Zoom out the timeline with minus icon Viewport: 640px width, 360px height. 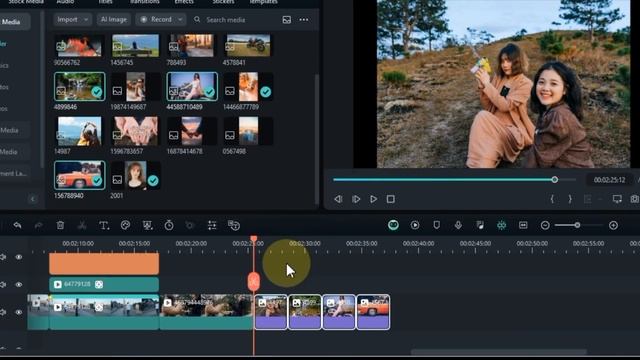(545, 225)
